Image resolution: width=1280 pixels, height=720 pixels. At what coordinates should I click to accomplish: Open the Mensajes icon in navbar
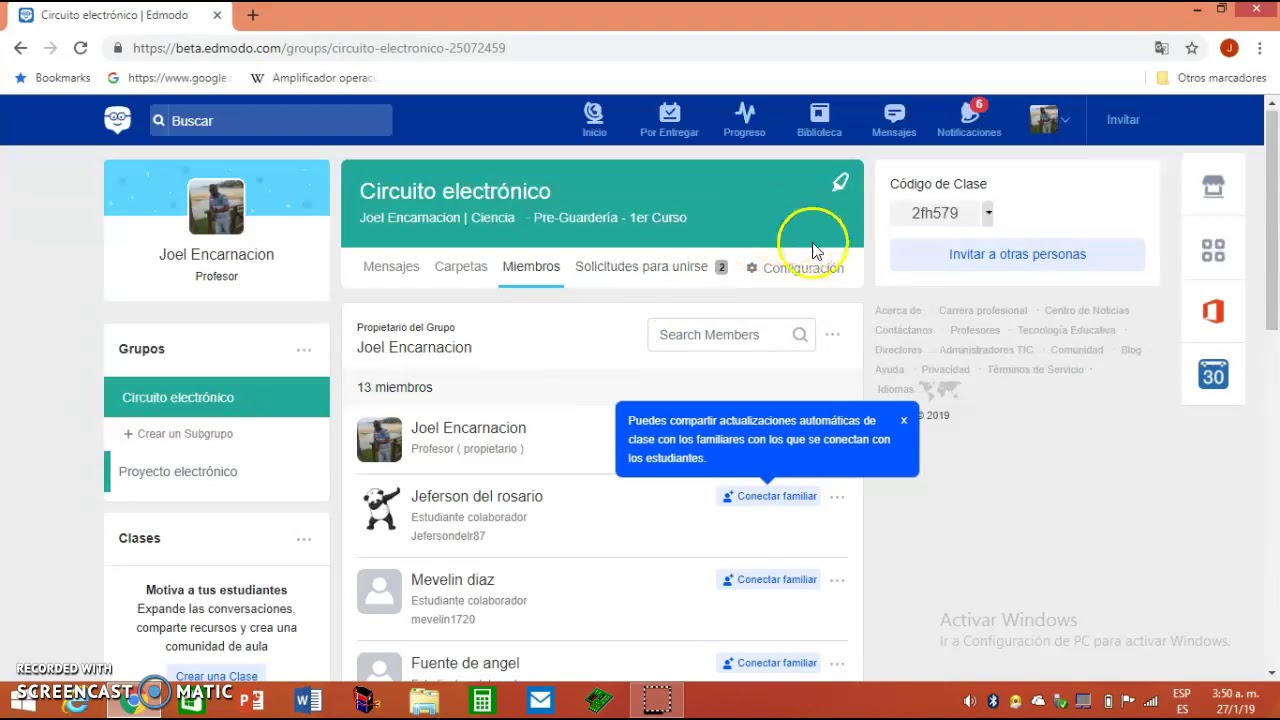coord(894,119)
